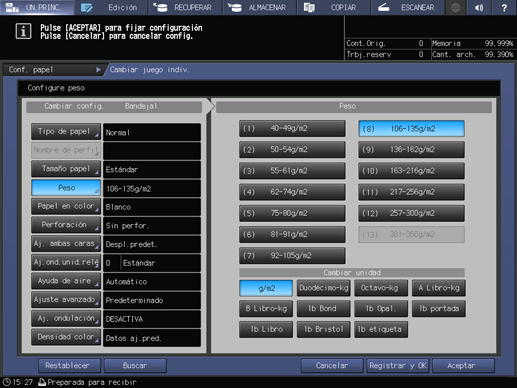Select the Peso setting button
This screenshot has height=388, width=517.
pos(66,188)
